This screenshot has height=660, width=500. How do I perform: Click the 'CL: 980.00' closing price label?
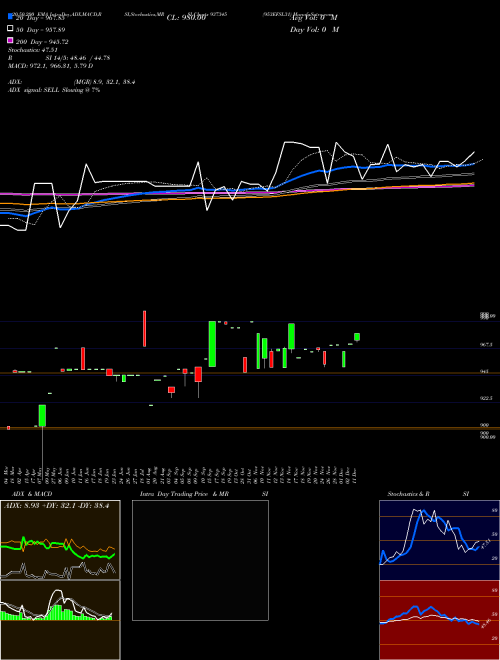point(186,18)
